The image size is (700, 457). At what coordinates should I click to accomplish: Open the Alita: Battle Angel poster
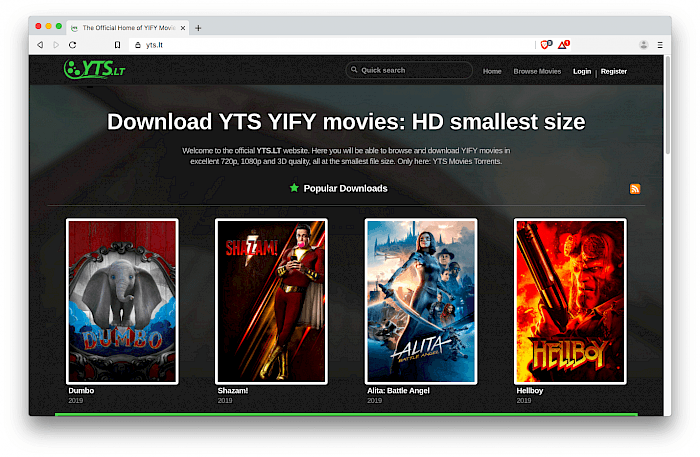pos(421,301)
